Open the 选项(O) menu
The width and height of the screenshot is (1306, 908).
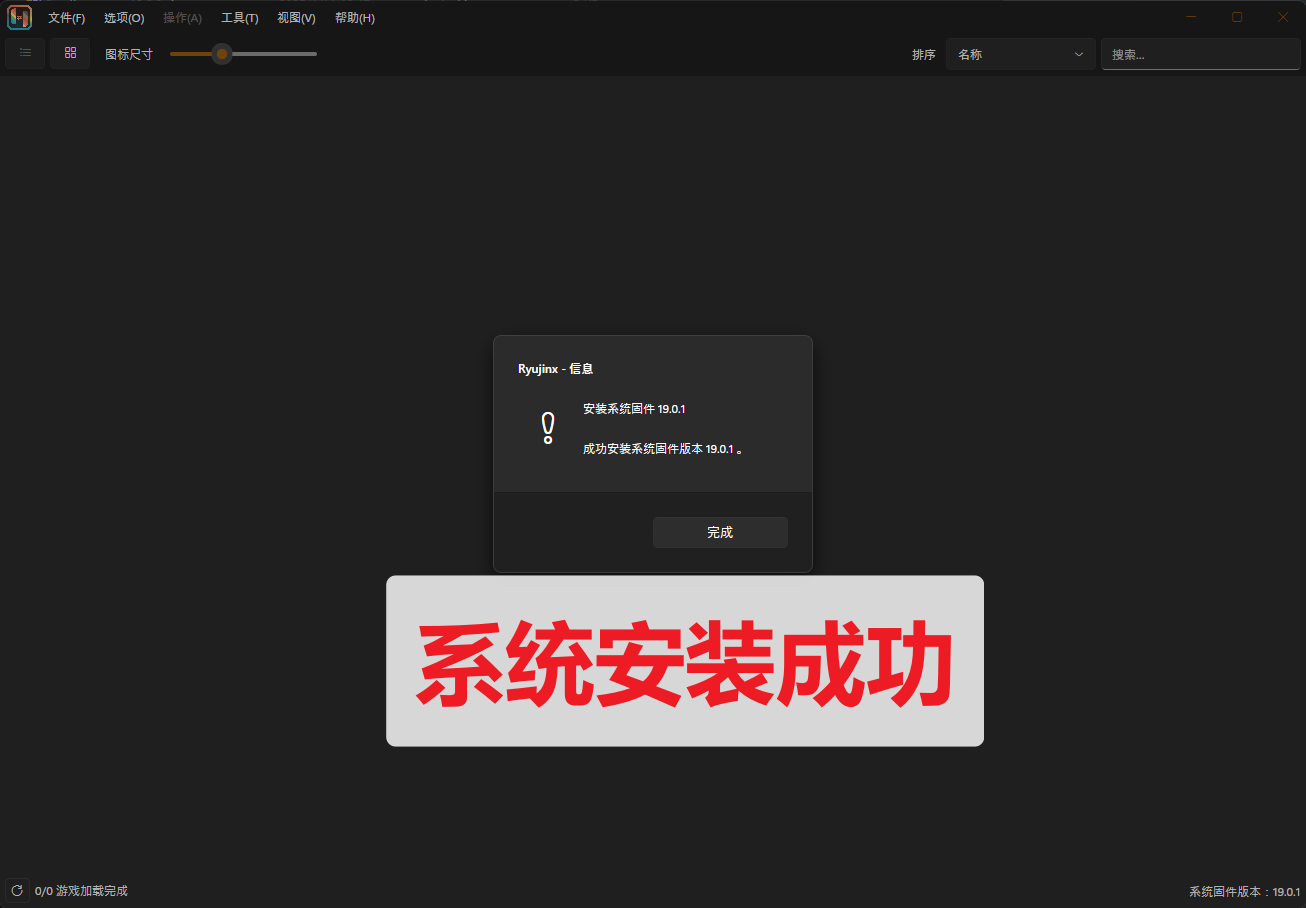tap(124, 18)
